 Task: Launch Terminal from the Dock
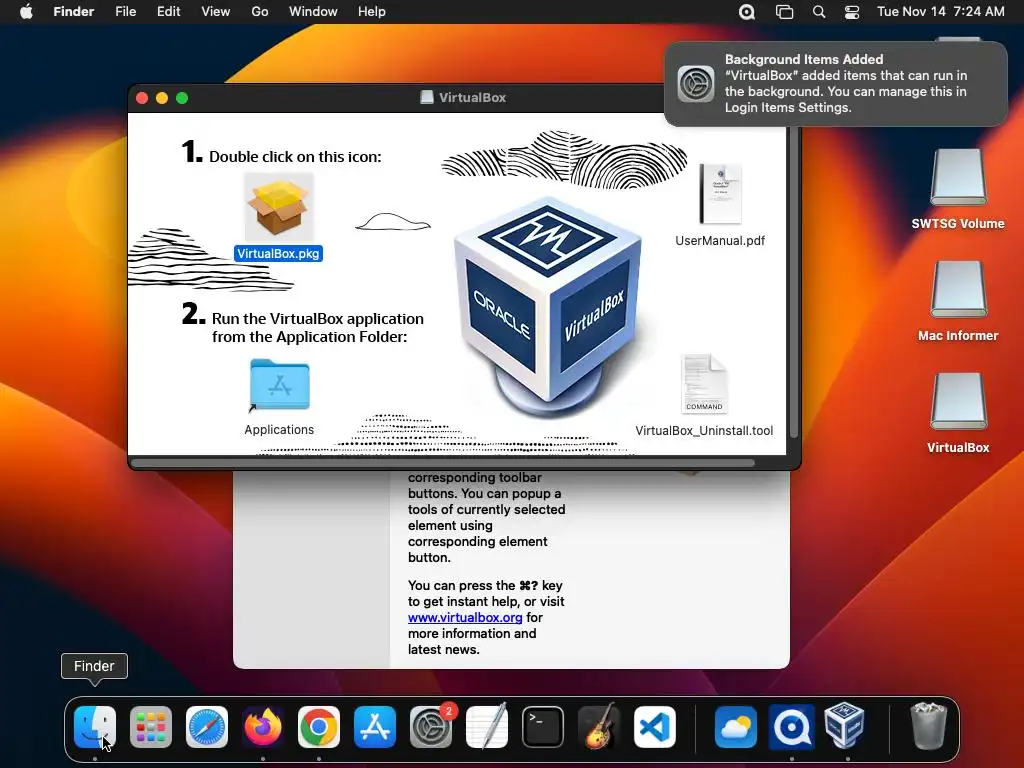(x=543, y=727)
